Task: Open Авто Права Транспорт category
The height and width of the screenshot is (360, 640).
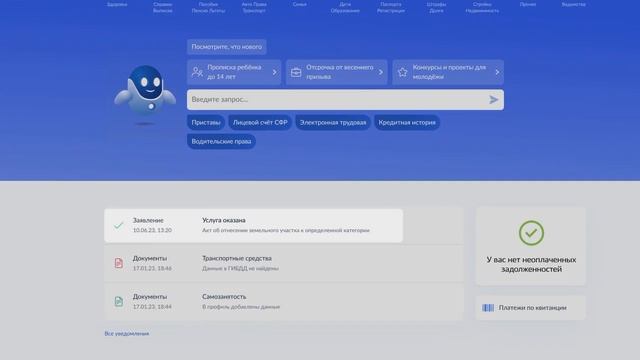Action: [x=254, y=7]
